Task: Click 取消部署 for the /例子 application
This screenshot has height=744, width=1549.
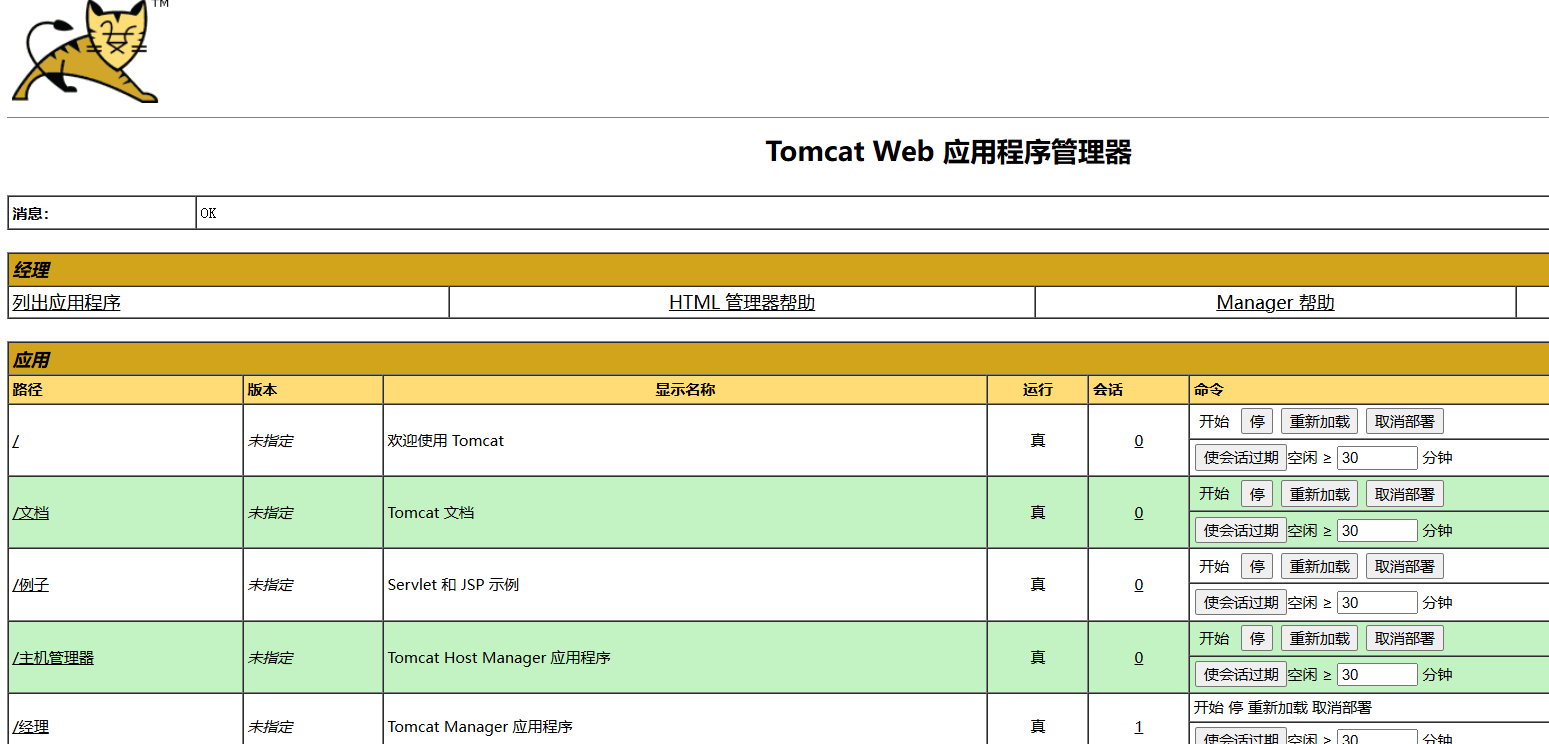Action: coord(1404,566)
